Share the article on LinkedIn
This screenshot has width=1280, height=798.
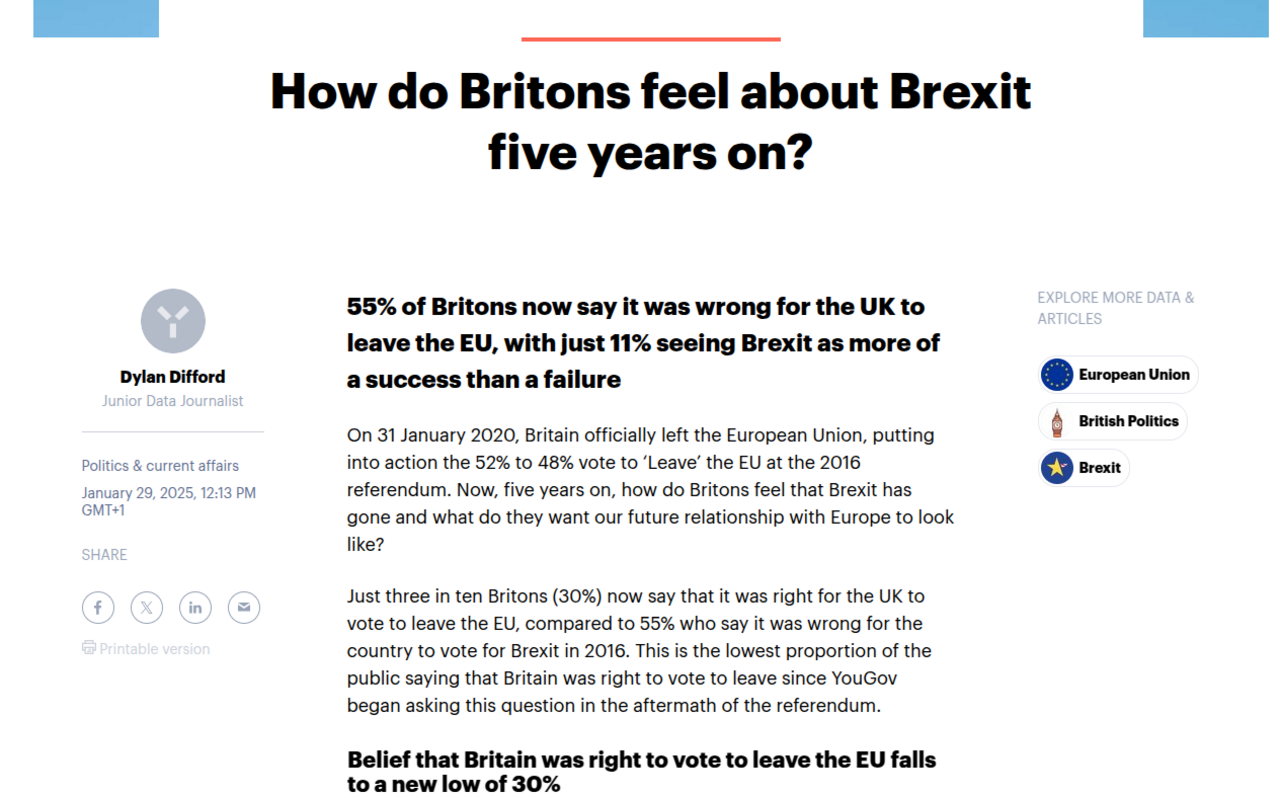[195, 607]
